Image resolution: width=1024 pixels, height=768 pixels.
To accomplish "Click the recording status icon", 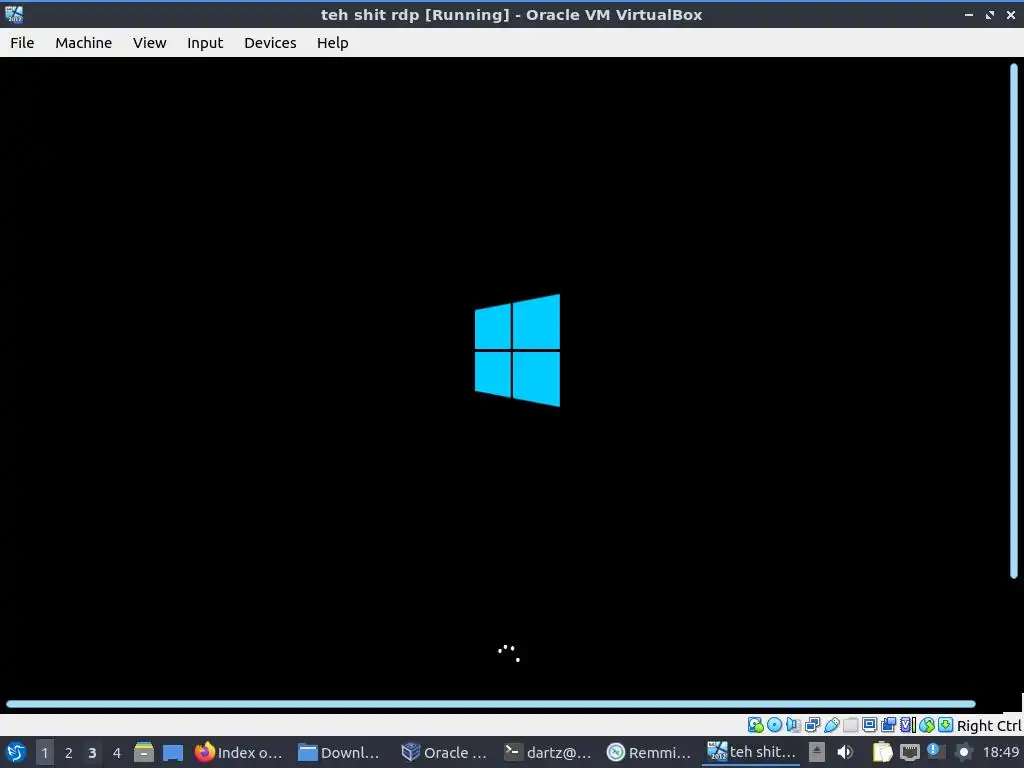I will tap(888, 725).
